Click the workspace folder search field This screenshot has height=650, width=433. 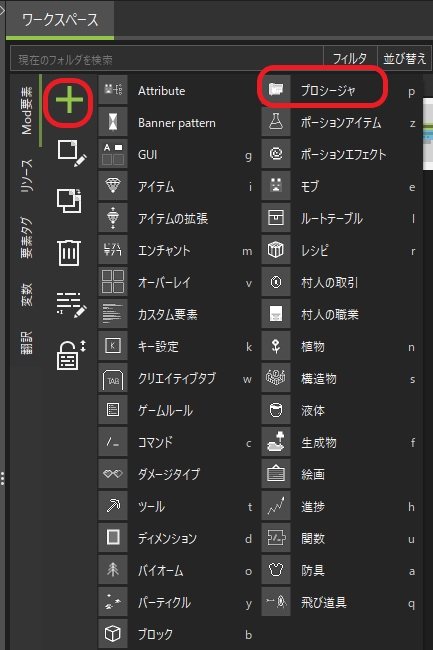point(167,59)
